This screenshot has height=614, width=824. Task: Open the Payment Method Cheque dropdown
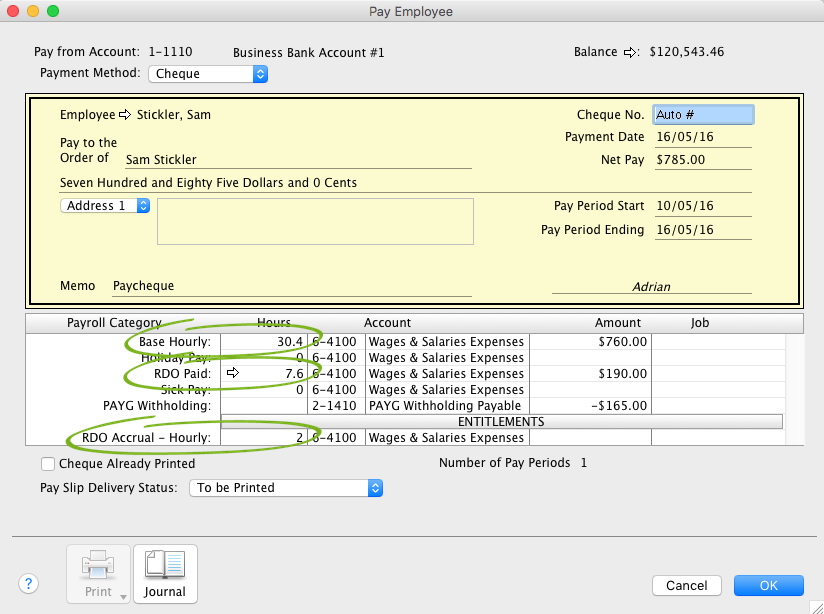(x=208, y=73)
